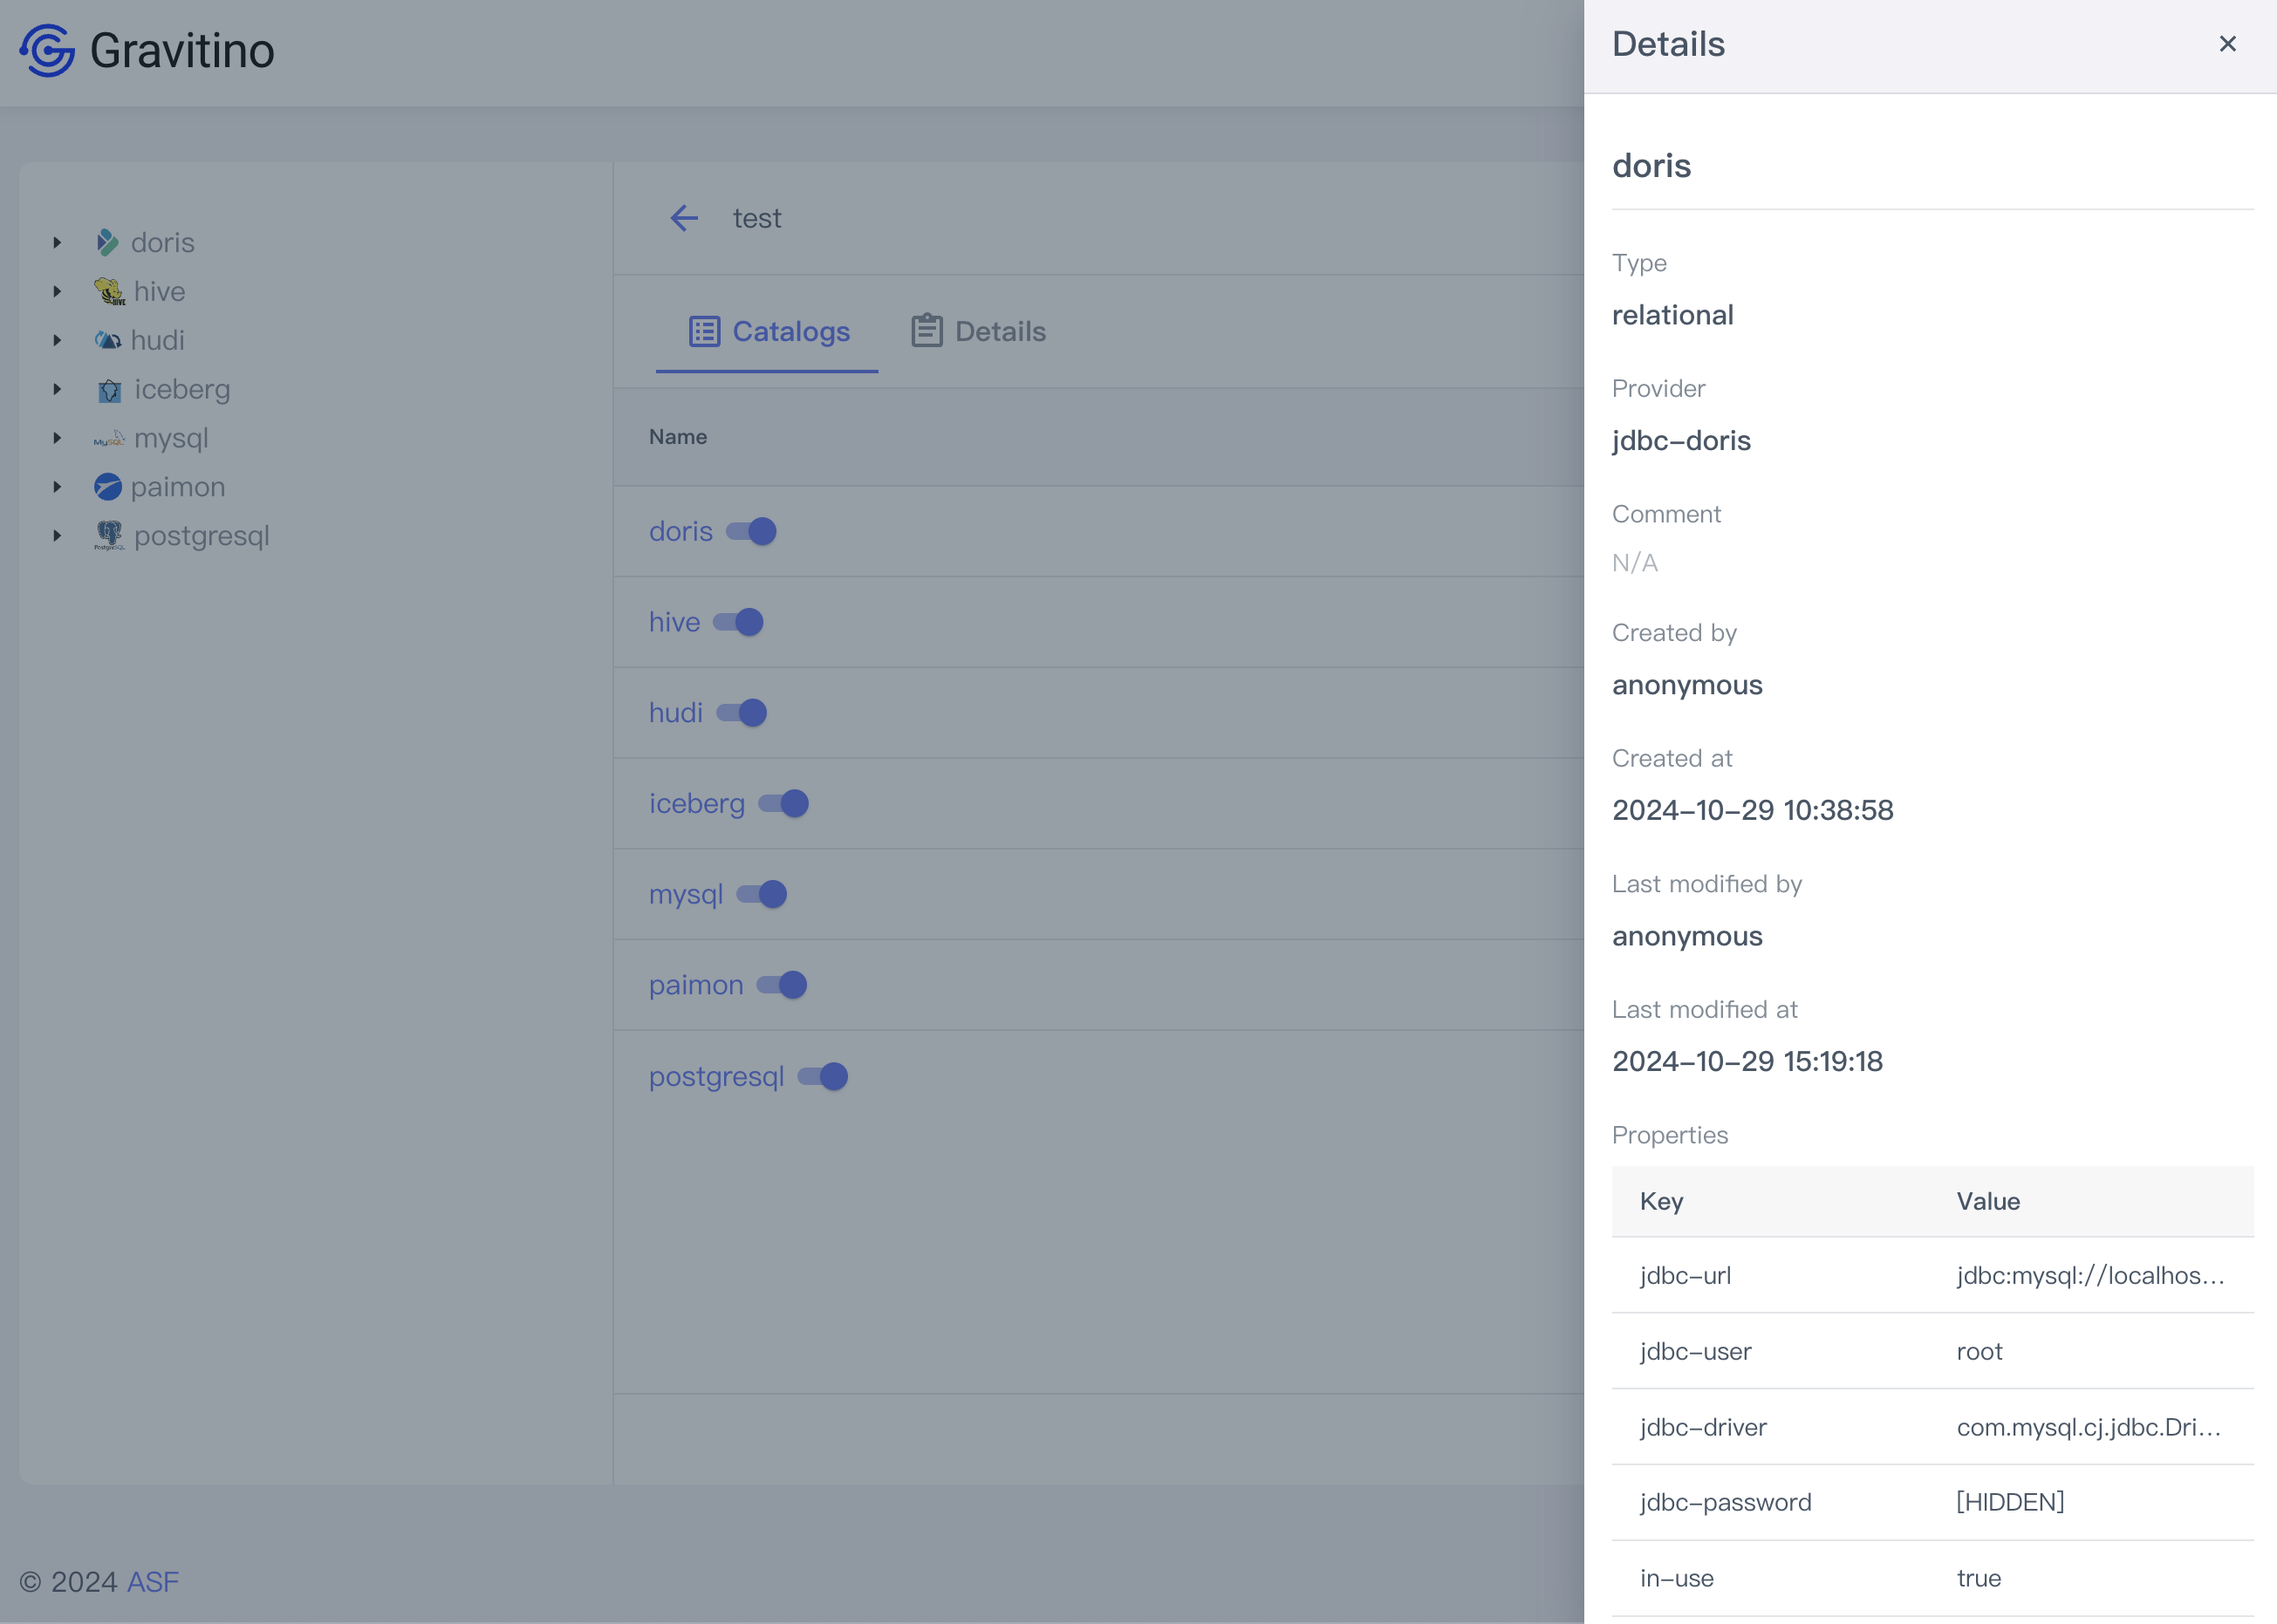
Task: Click the doris catalog icon in tree
Action: pyautogui.click(x=107, y=243)
